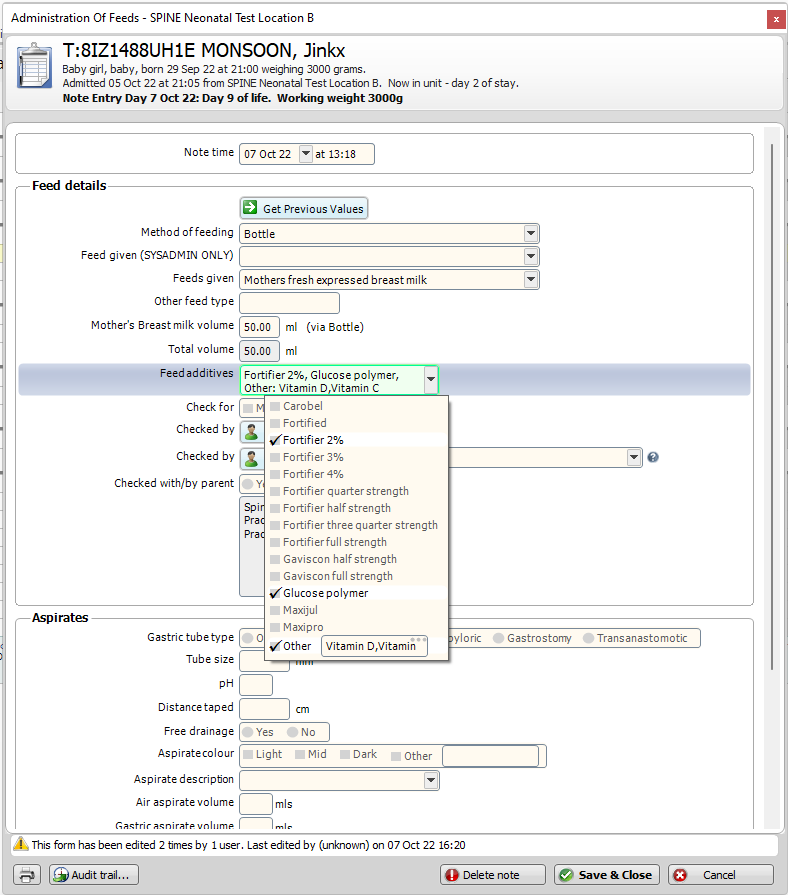
Task: Edit the Other additive text field
Action: (x=374, y=646)
